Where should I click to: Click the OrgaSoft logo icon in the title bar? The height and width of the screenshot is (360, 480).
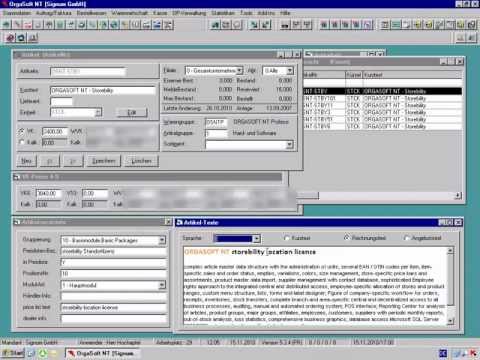4,4
